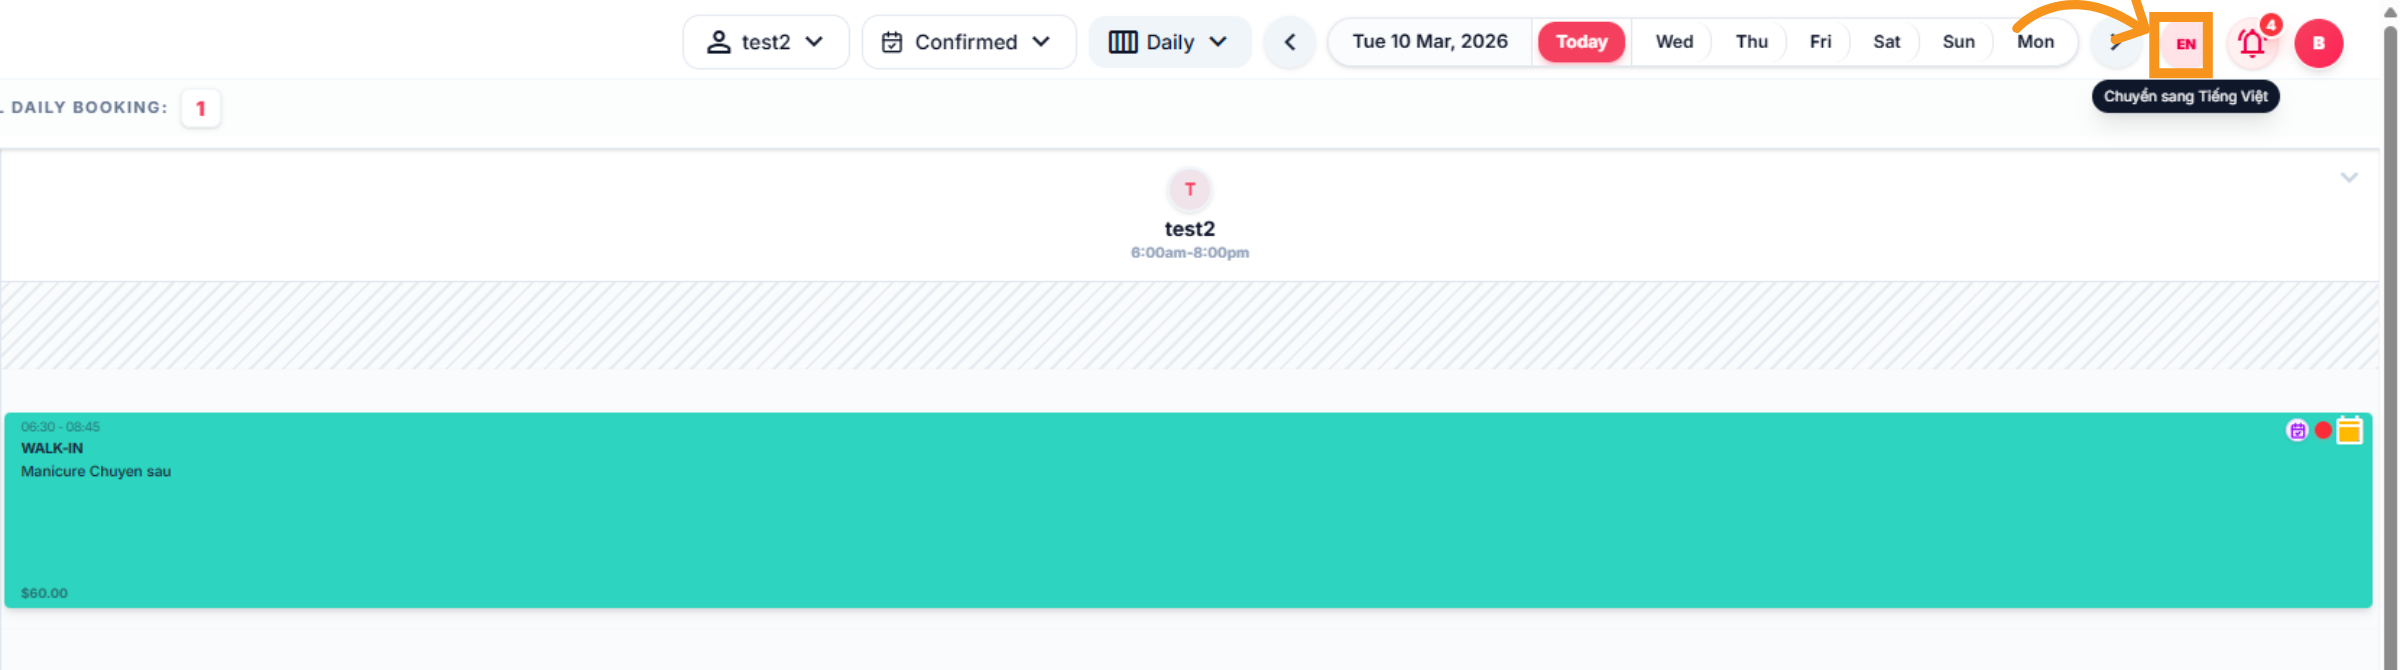This screenshot has height=670, width=2400.
Task: Click the yellow calendar icon on booking
Action: tap(2349, 431)
